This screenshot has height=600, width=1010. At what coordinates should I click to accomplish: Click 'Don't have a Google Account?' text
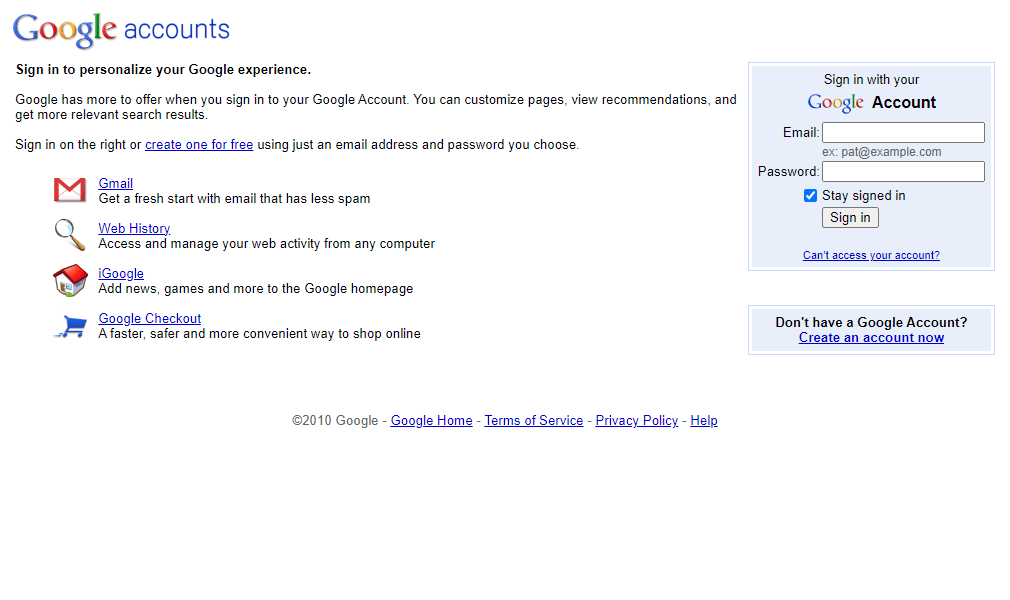[x=871, y=322]
